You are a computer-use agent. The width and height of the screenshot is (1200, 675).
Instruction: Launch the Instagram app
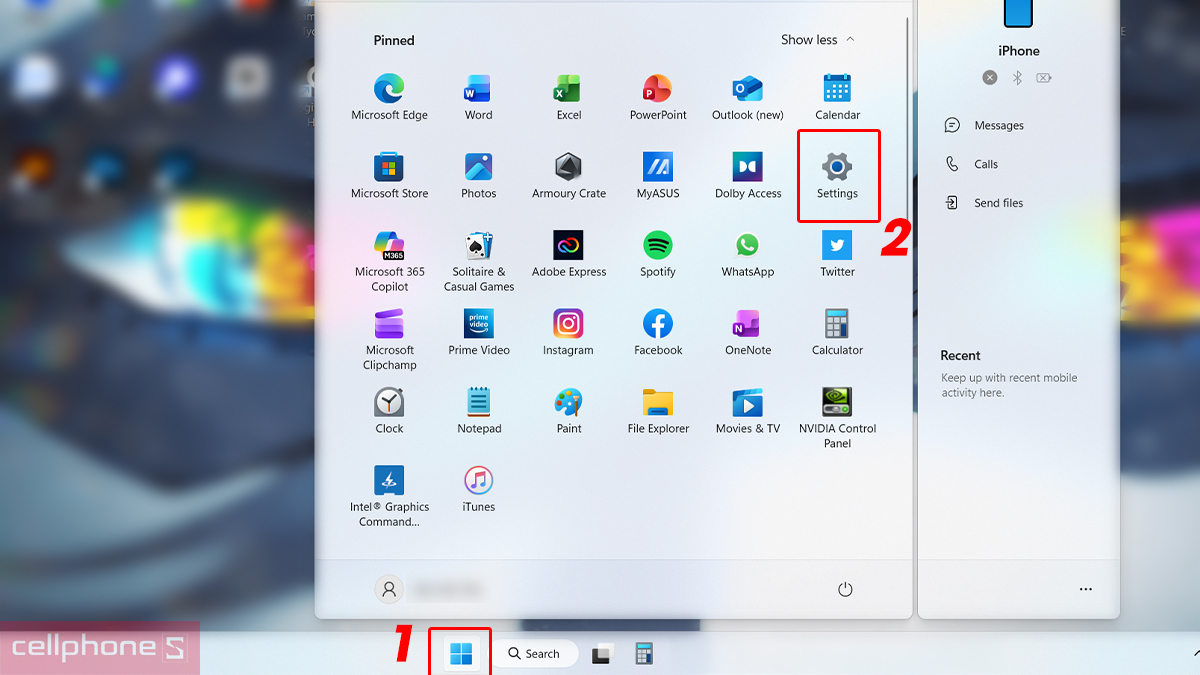pyautogui.click(x=569, y=333)
